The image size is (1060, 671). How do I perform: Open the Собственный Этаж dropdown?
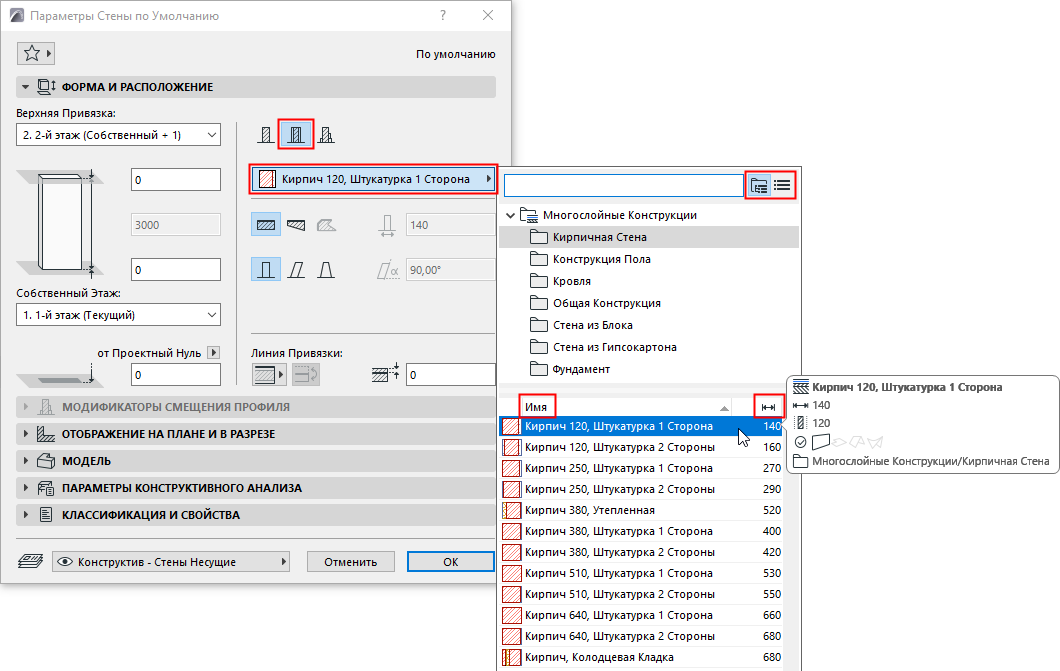tap(118, 315)
